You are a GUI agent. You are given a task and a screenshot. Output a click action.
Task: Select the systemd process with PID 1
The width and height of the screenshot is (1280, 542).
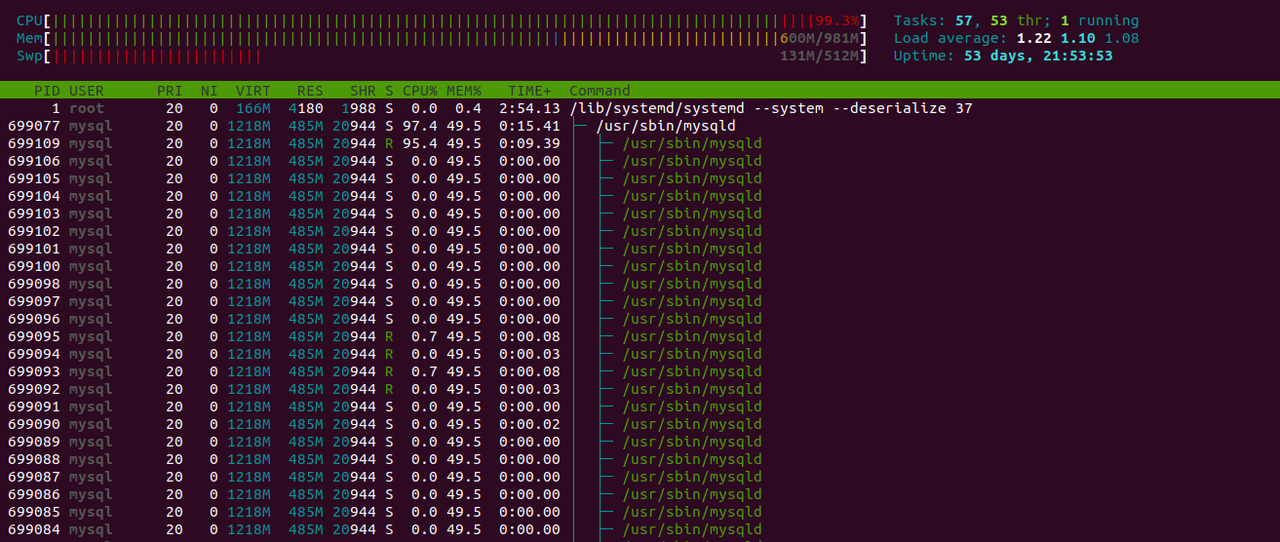pos(640,108)
